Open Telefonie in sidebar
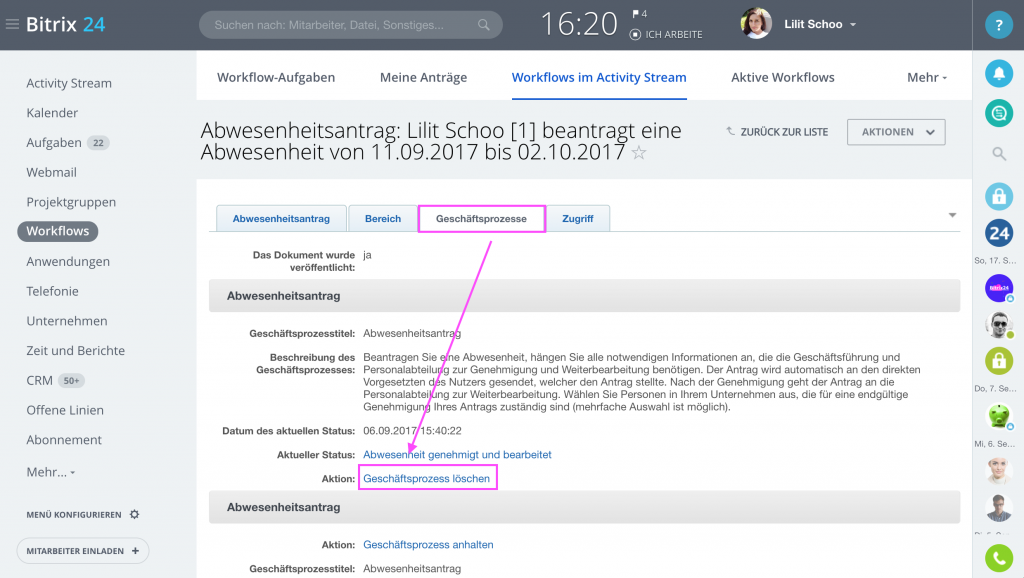 click(52, 291)
